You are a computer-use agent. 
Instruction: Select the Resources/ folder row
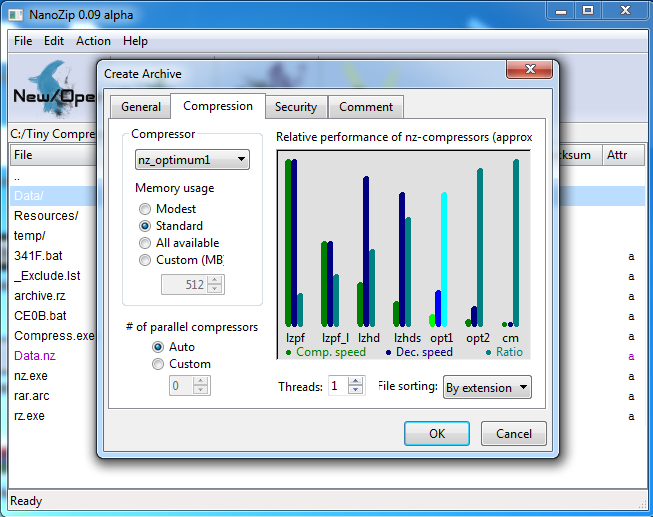pyautogui.click(x=46, y=216)
